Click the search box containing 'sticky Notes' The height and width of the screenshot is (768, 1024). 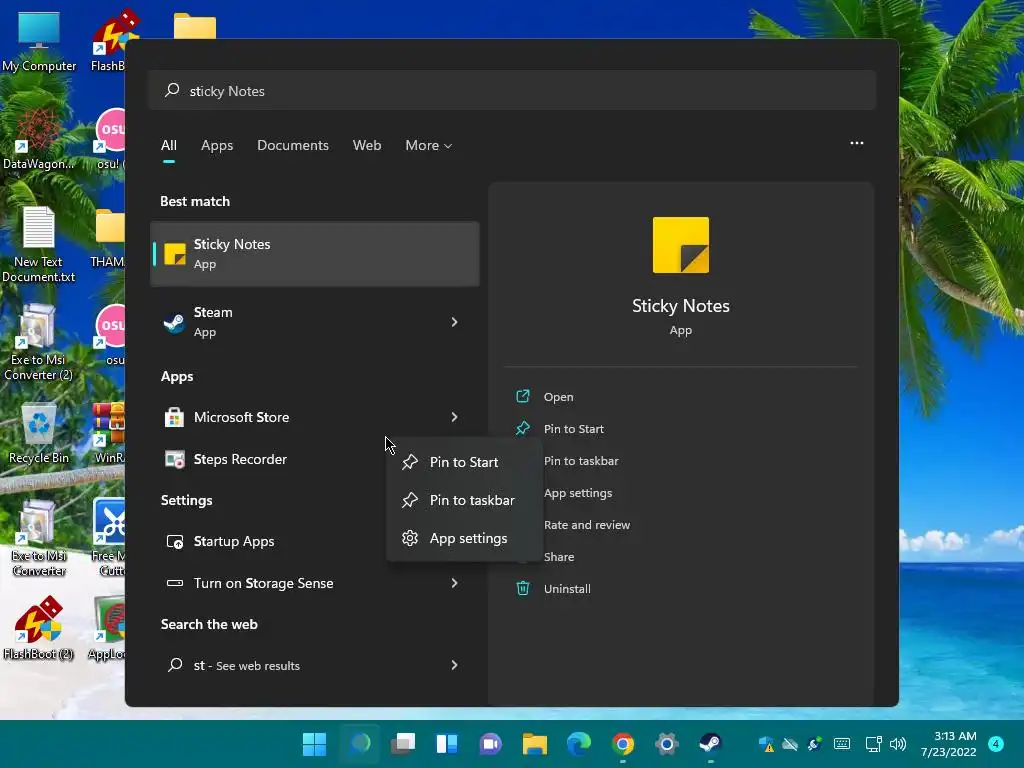coord(513,91)
